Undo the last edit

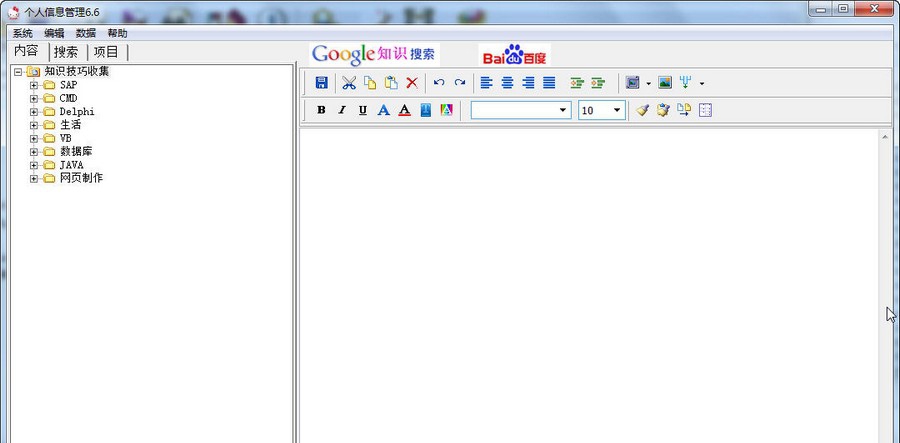coord(439,83)
